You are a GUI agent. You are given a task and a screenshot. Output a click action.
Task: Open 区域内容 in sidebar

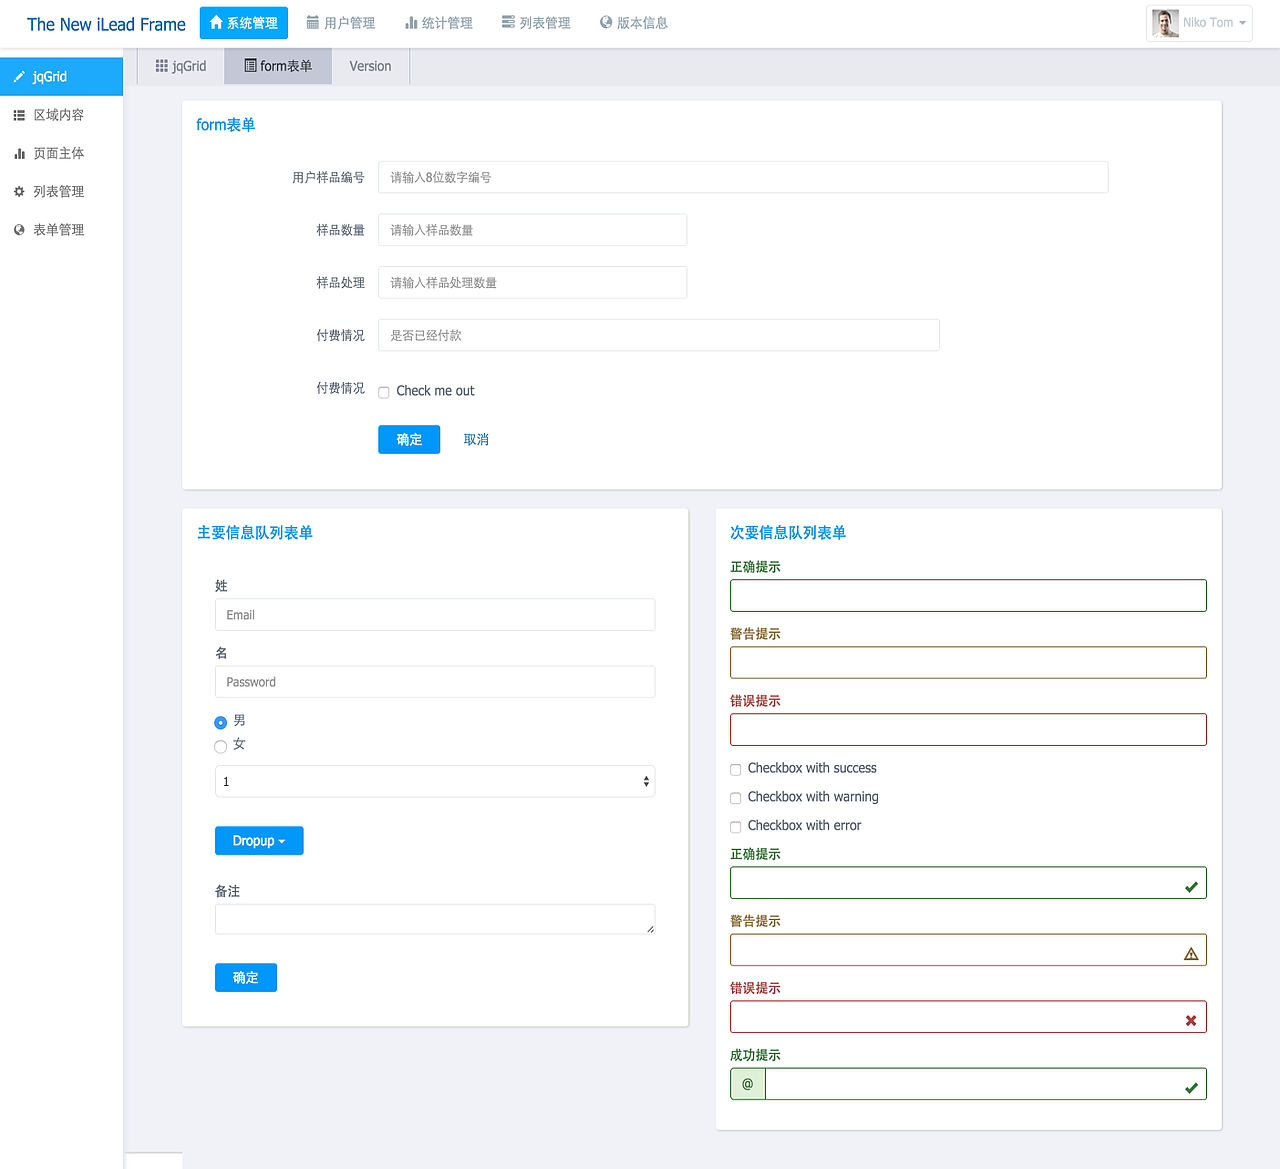coord(61,115)
